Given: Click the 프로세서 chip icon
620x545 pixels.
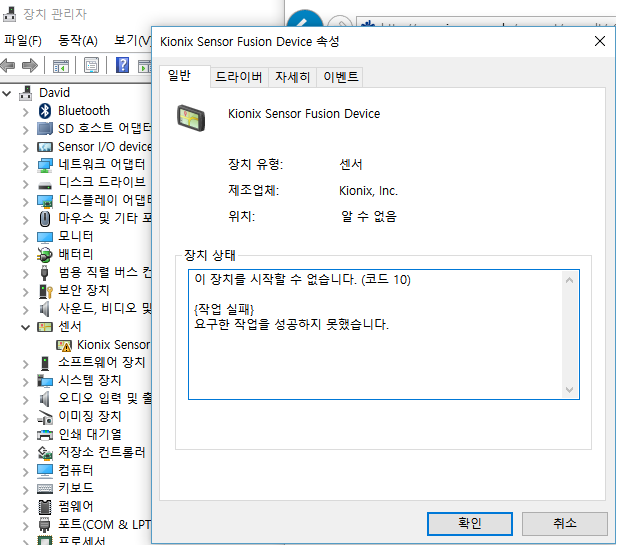Looking at the screenshot, I should pyautogui.click(x=45, y=541).
